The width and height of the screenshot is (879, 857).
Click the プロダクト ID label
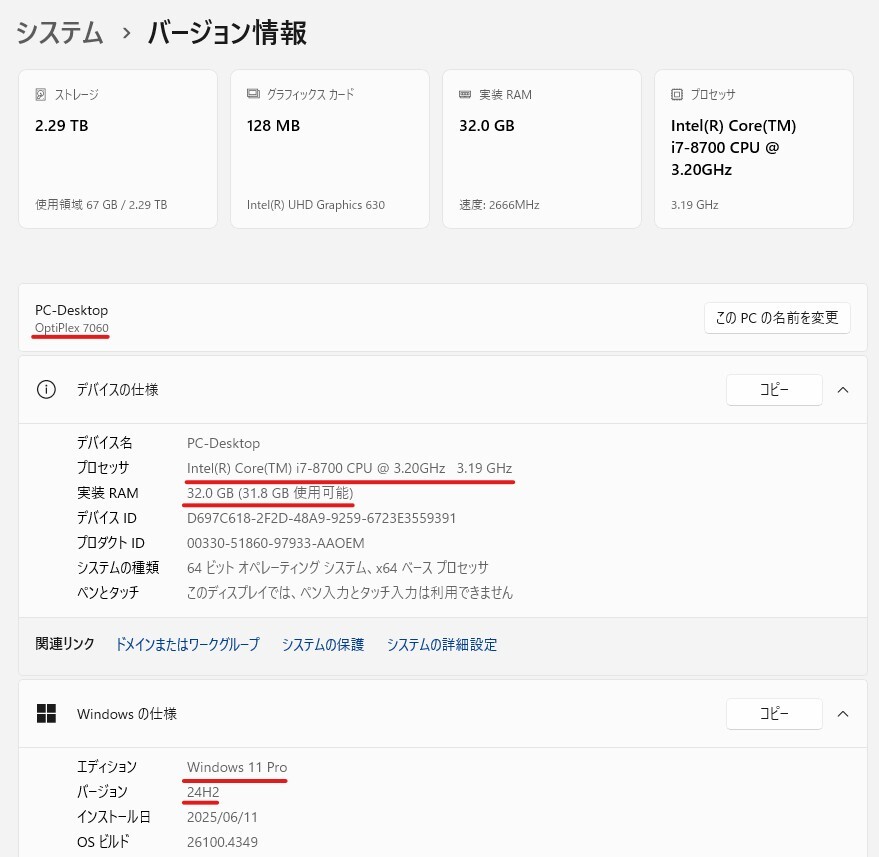click(110, 543)
